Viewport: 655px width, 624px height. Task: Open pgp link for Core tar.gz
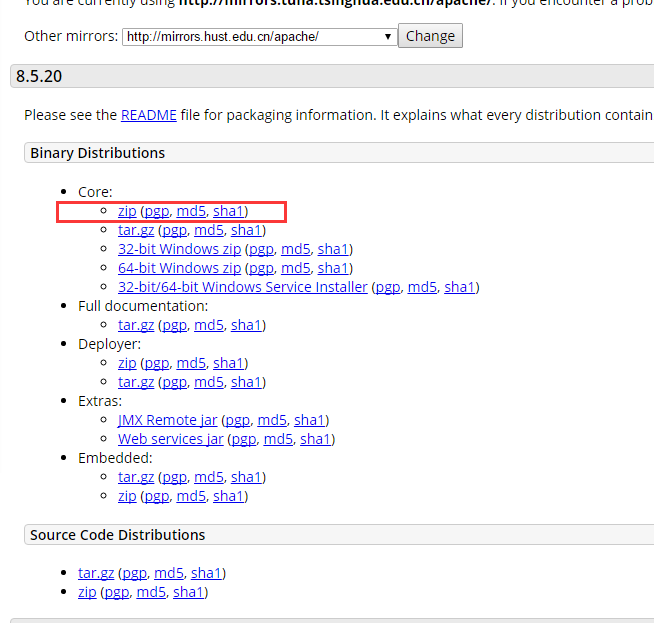[175, 230]
